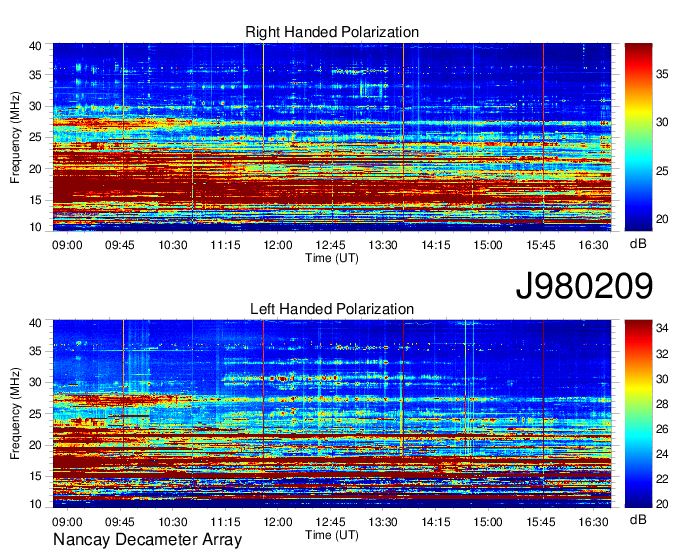Click the 20 MHz frequency tick of Right Handed plot

[x=36, y=169]
